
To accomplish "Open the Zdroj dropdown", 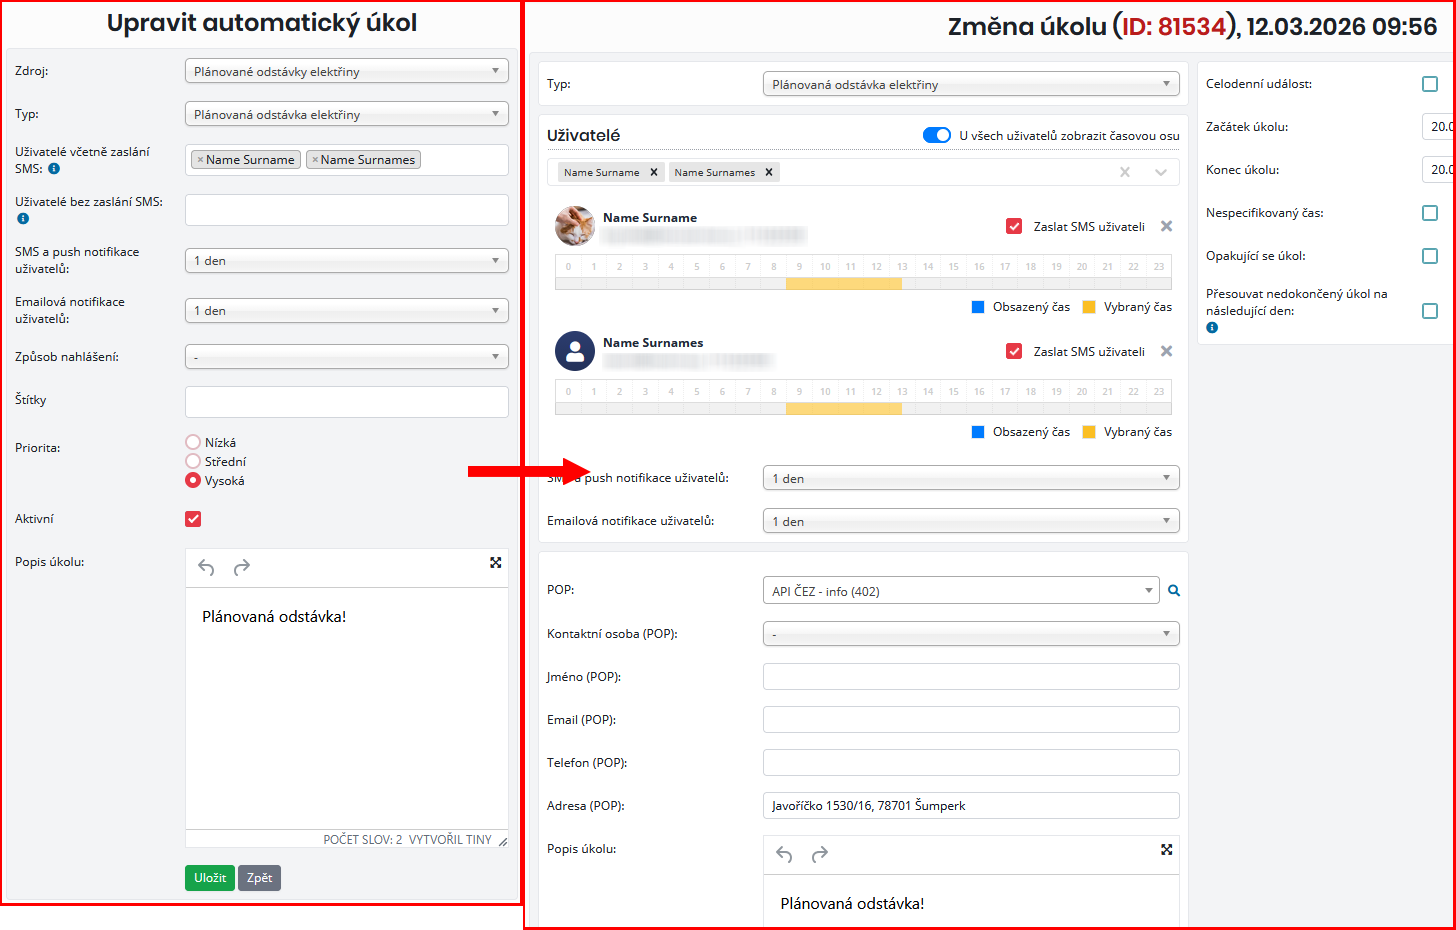I will (x=346, y=71).
